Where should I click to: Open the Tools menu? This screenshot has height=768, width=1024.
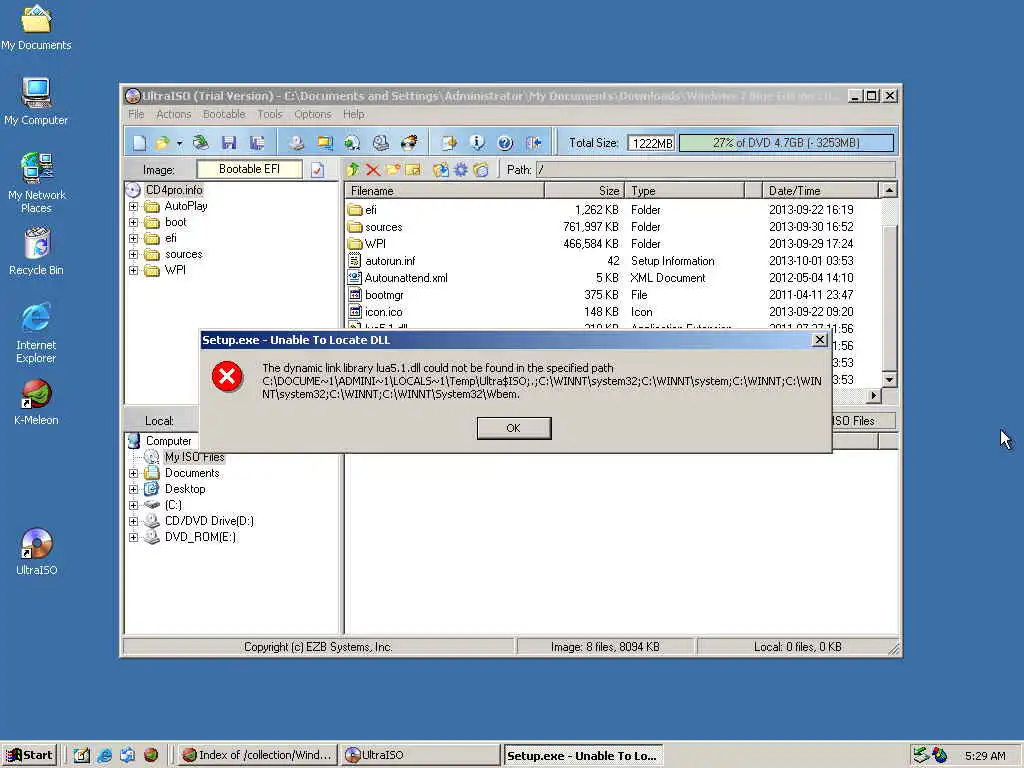click(x=270, y=114)
